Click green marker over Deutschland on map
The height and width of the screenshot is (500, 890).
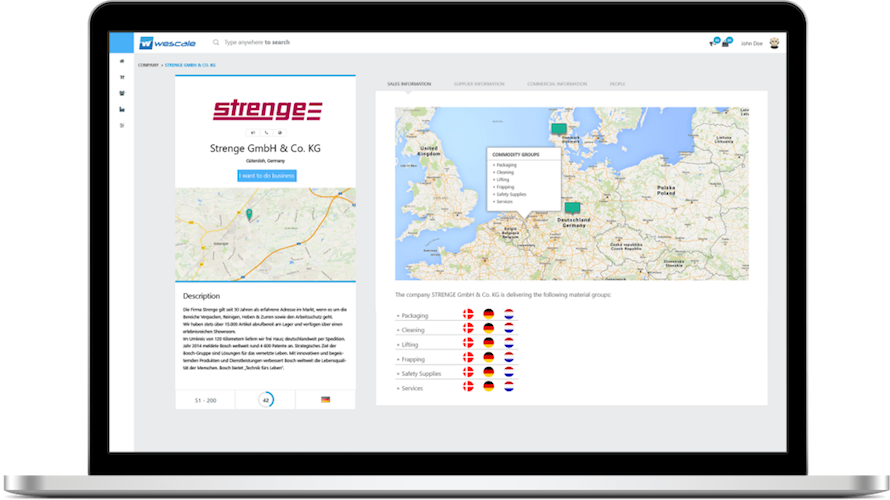[x=572, y=208]
